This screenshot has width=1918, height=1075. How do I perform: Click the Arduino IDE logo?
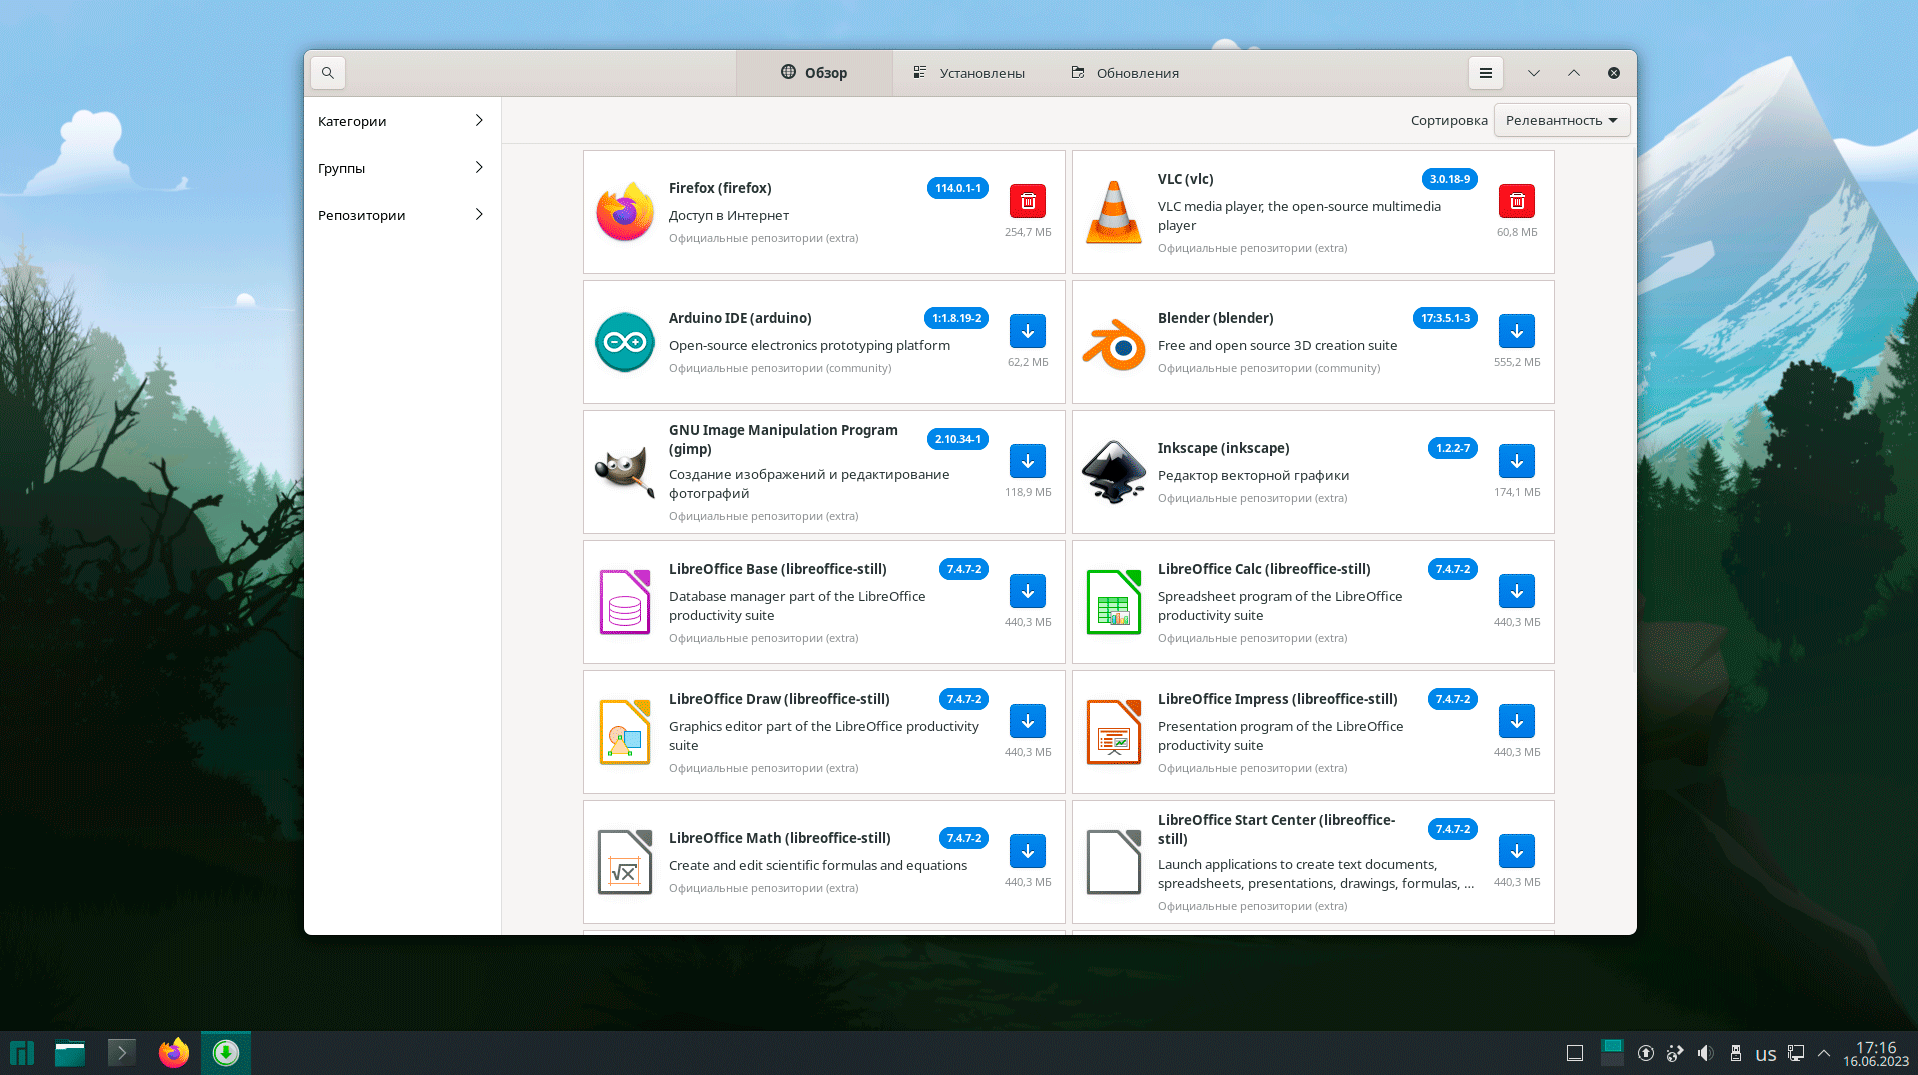point(625,342)
